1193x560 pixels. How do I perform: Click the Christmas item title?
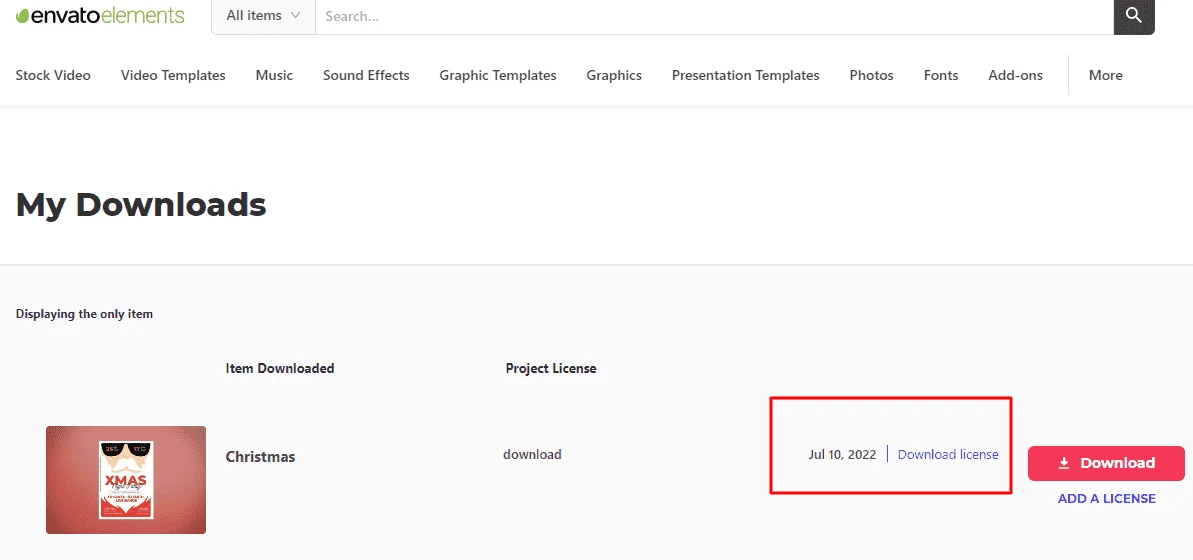pos(260,457)
